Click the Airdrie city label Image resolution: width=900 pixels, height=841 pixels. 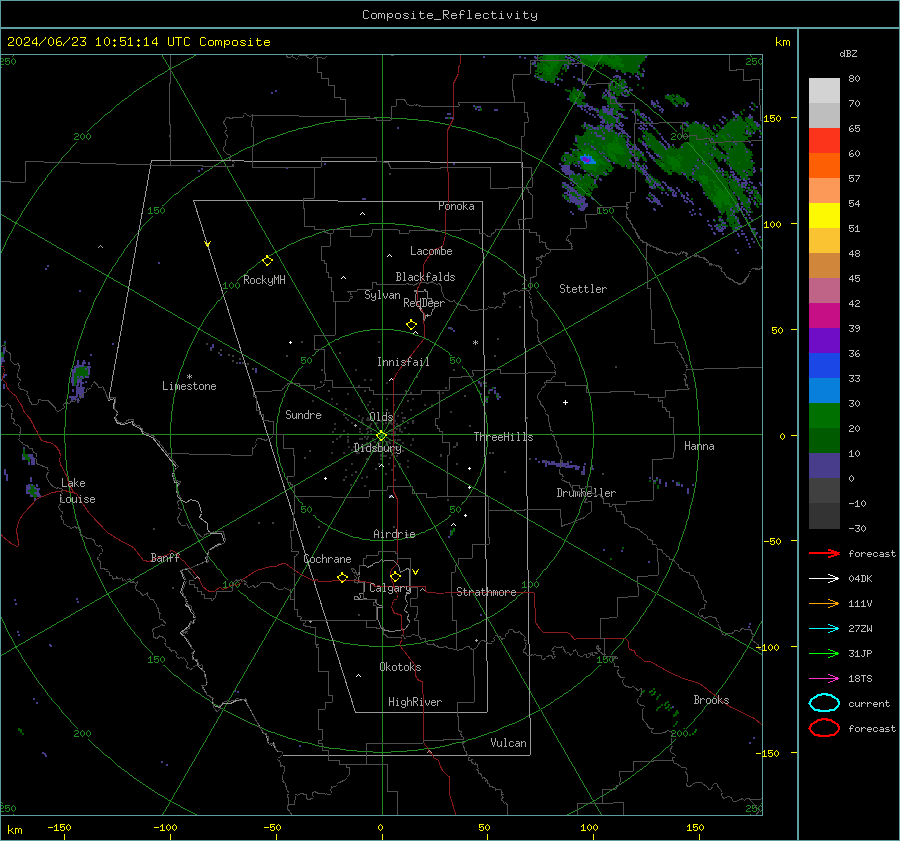394,534
